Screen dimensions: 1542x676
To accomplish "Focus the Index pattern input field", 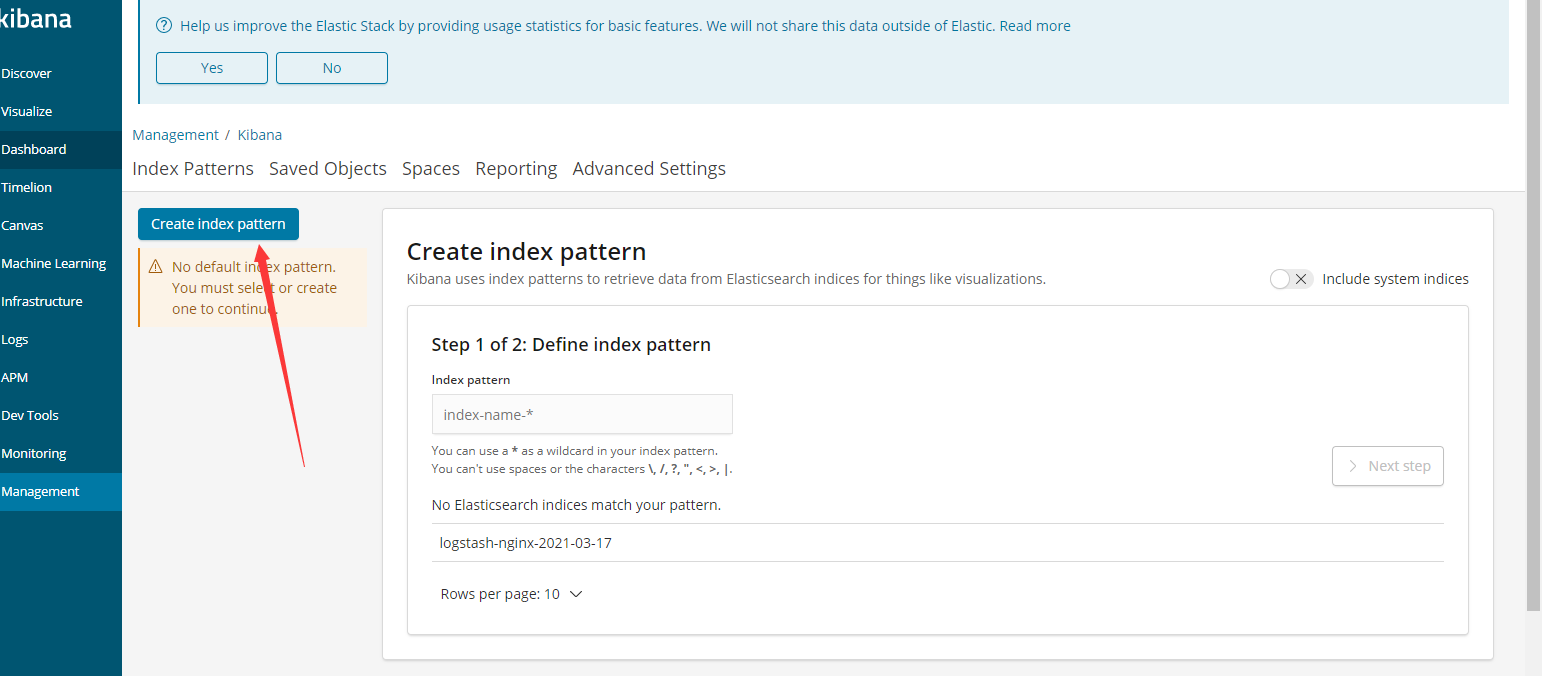I will (x=582, y=414).
